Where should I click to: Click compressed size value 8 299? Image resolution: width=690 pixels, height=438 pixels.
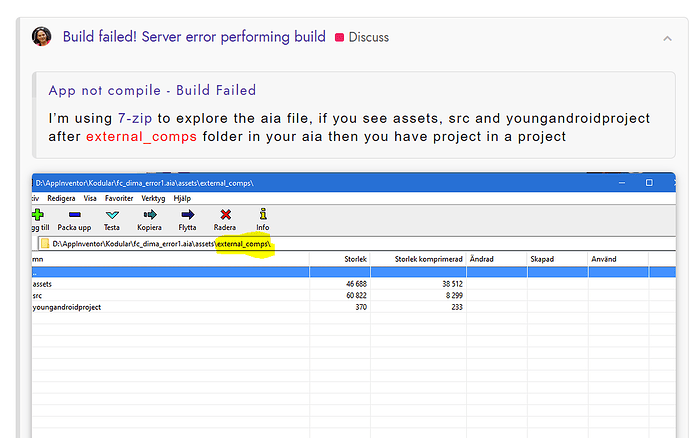(x=454, y=295)
